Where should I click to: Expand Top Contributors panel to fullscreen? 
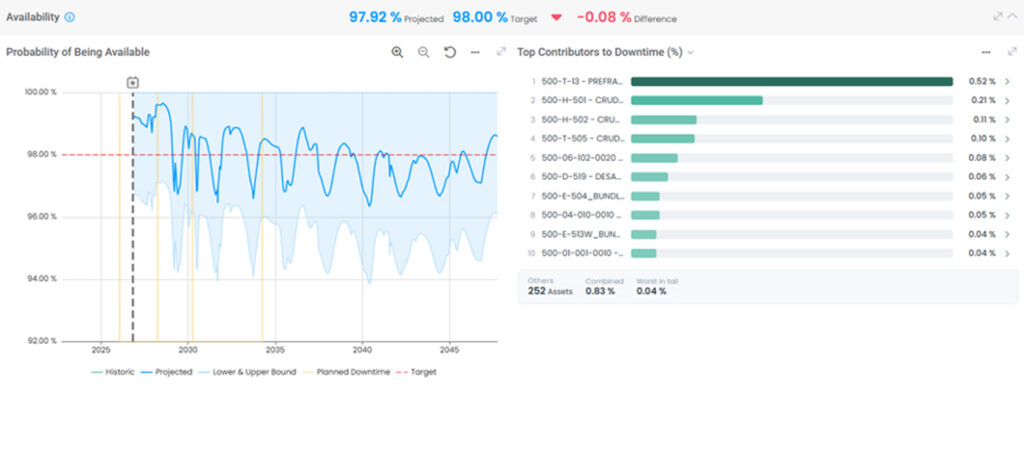click(1012, 52)
